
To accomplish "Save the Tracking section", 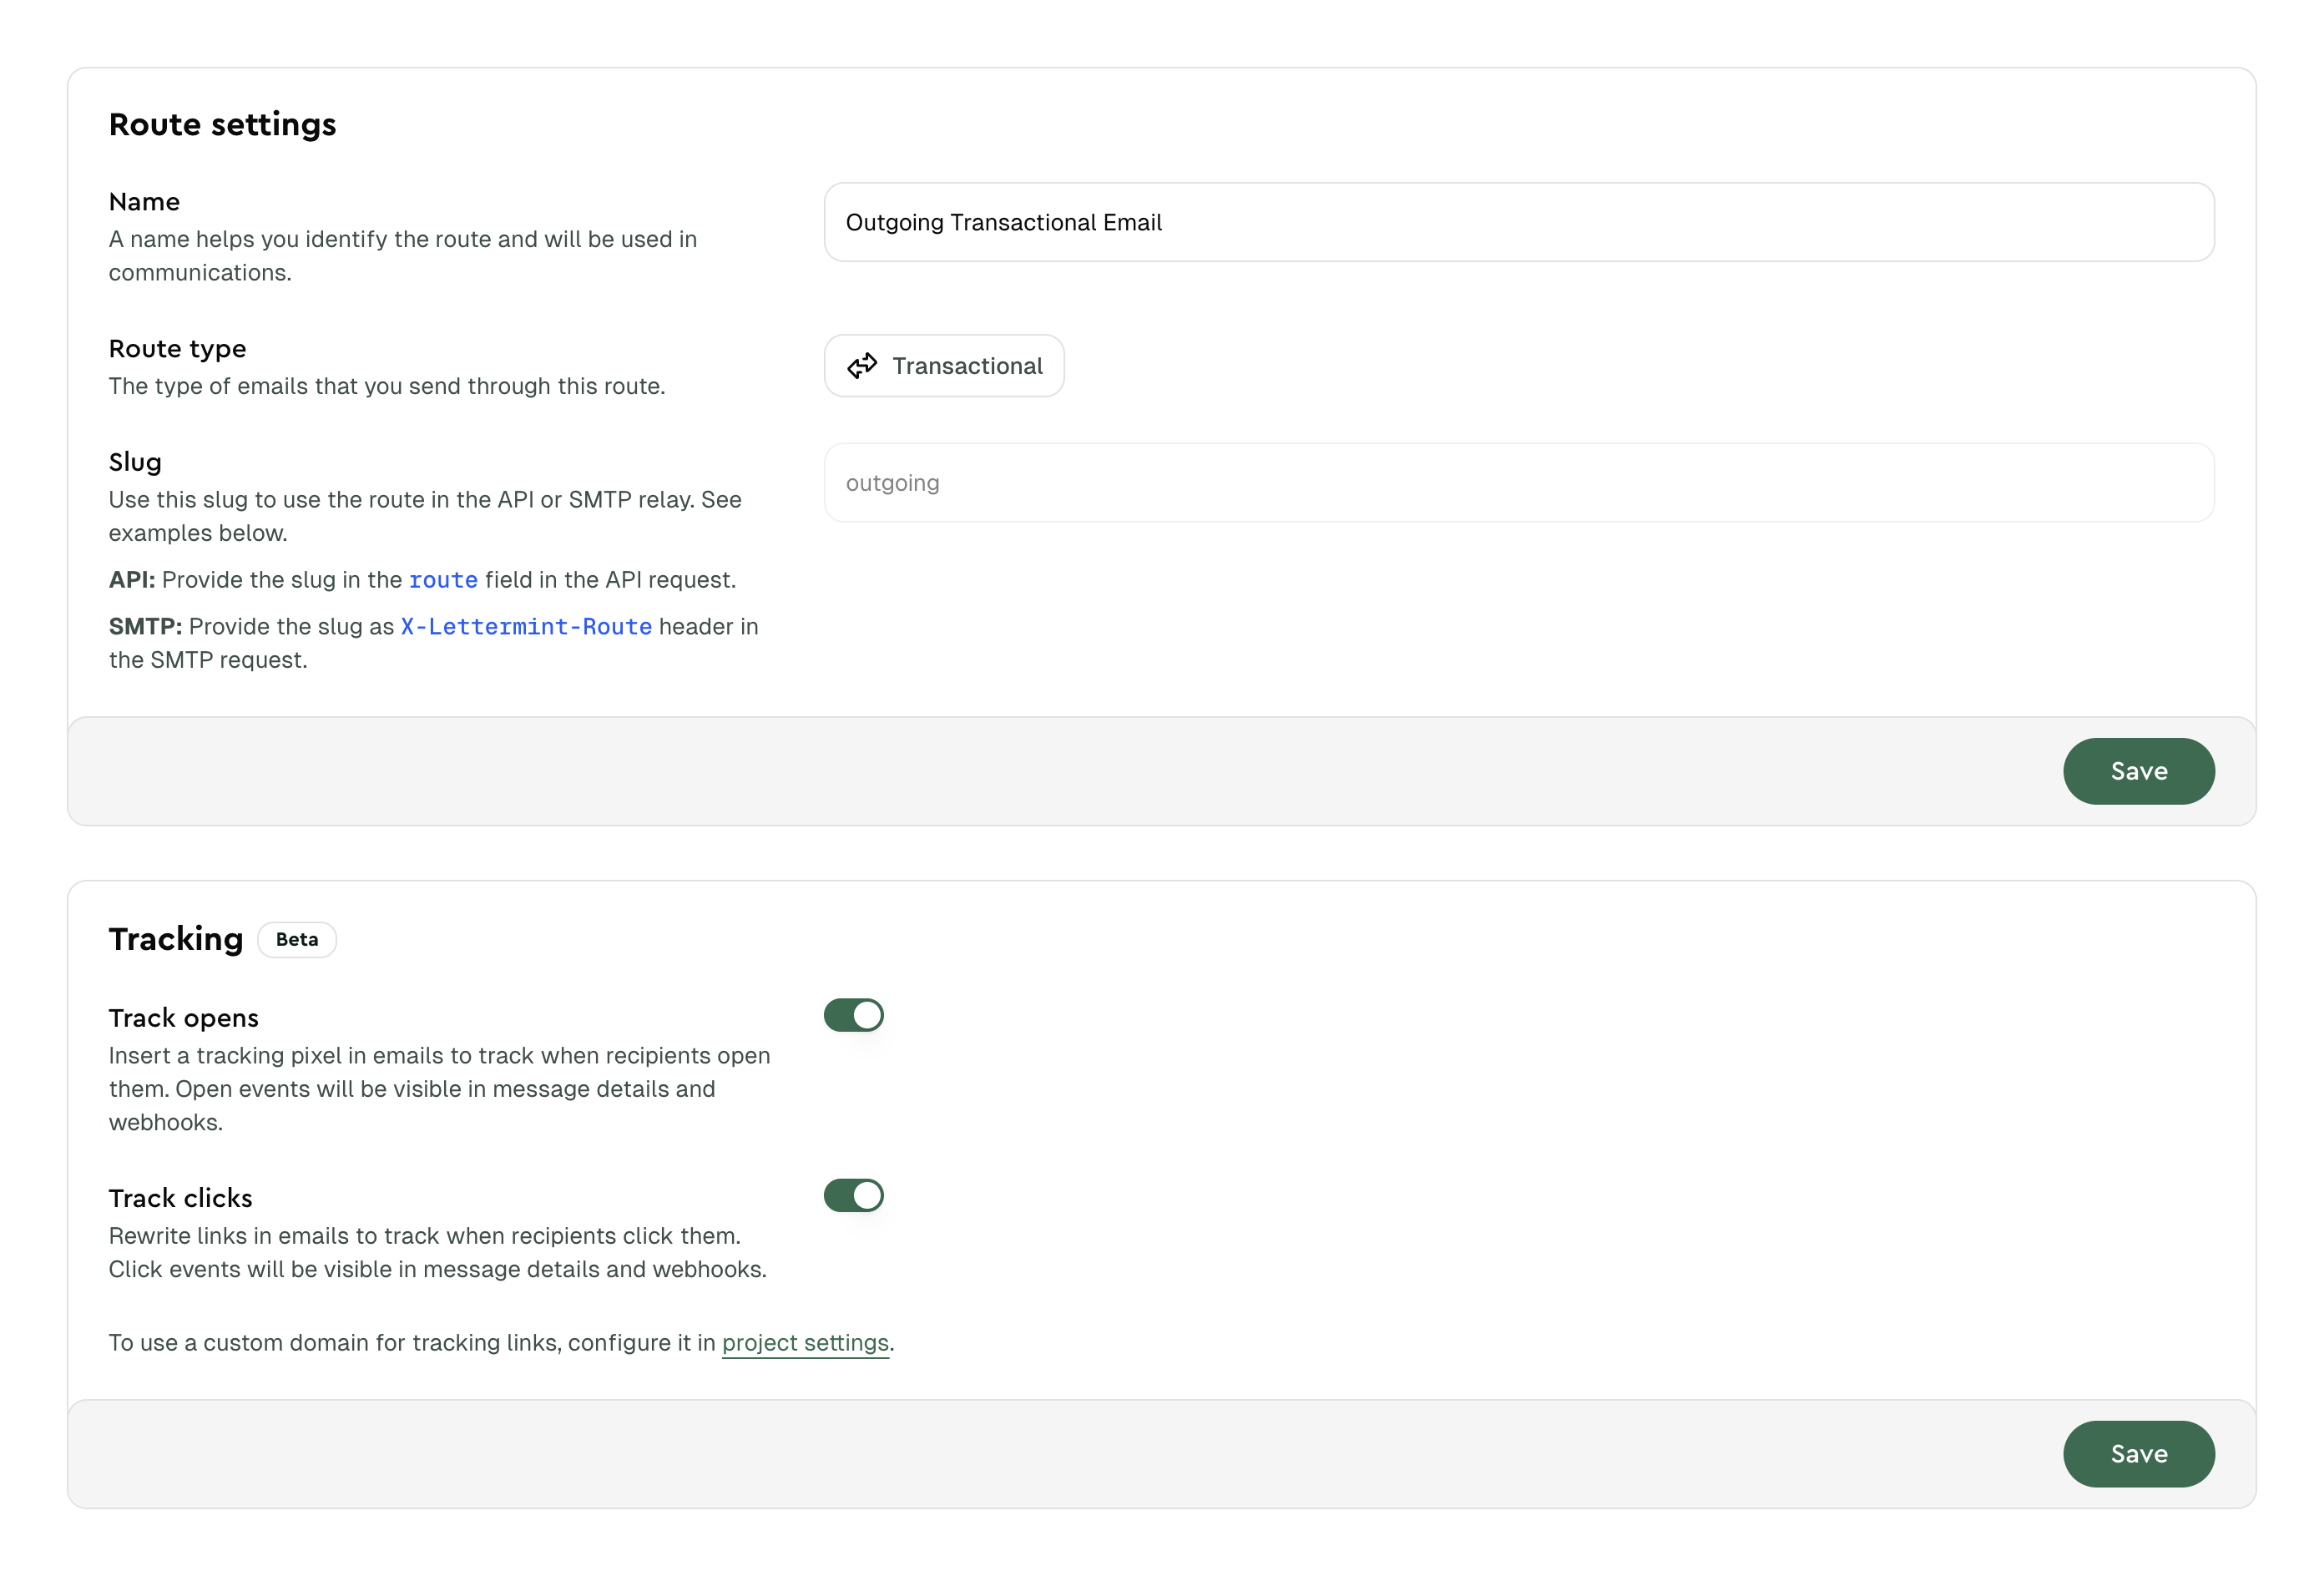I will (x=2138, y=1453).
